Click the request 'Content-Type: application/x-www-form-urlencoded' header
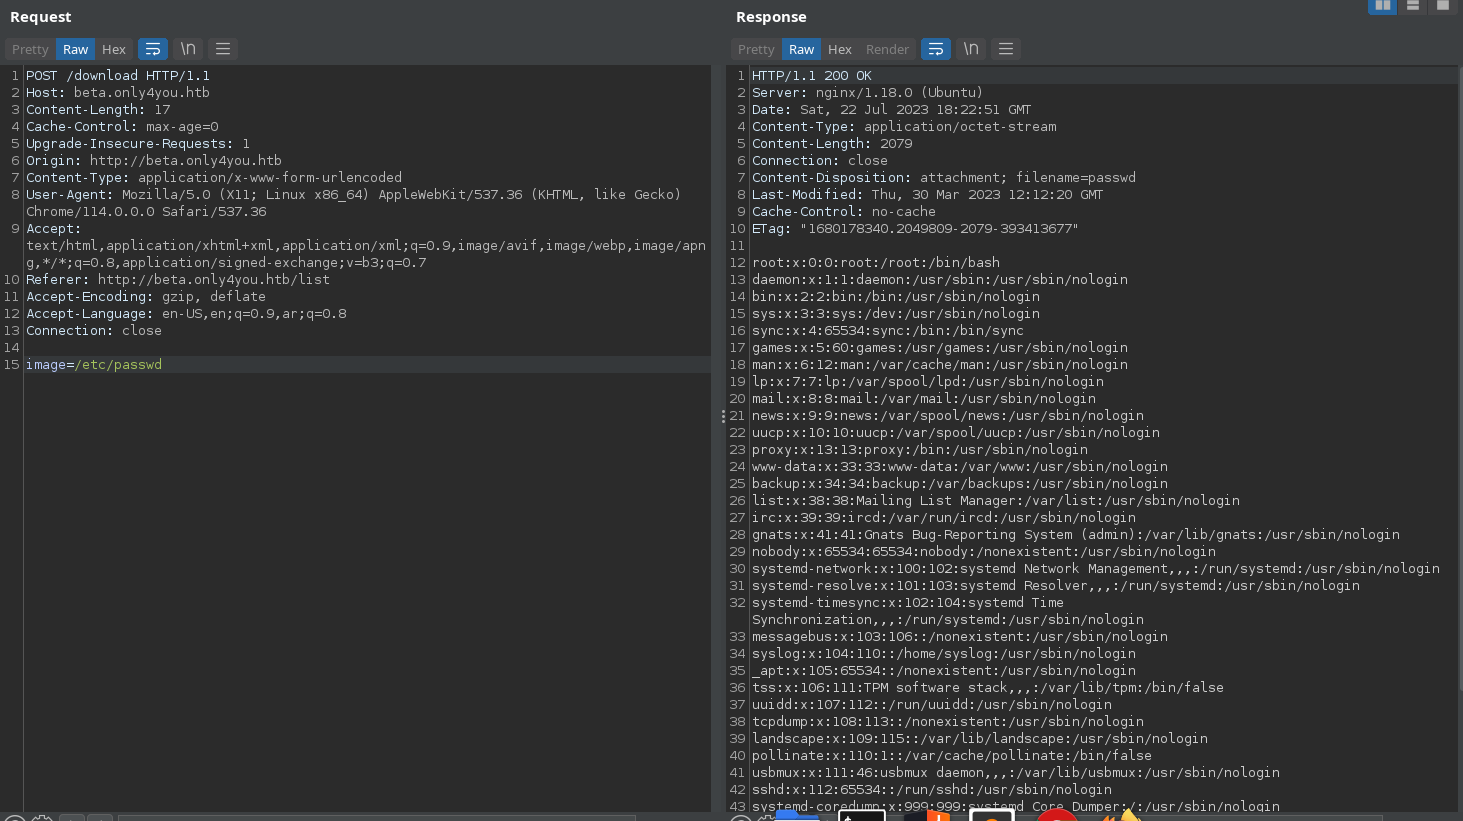The width and height of the screenshot is (1463, 821). point(214,177)
